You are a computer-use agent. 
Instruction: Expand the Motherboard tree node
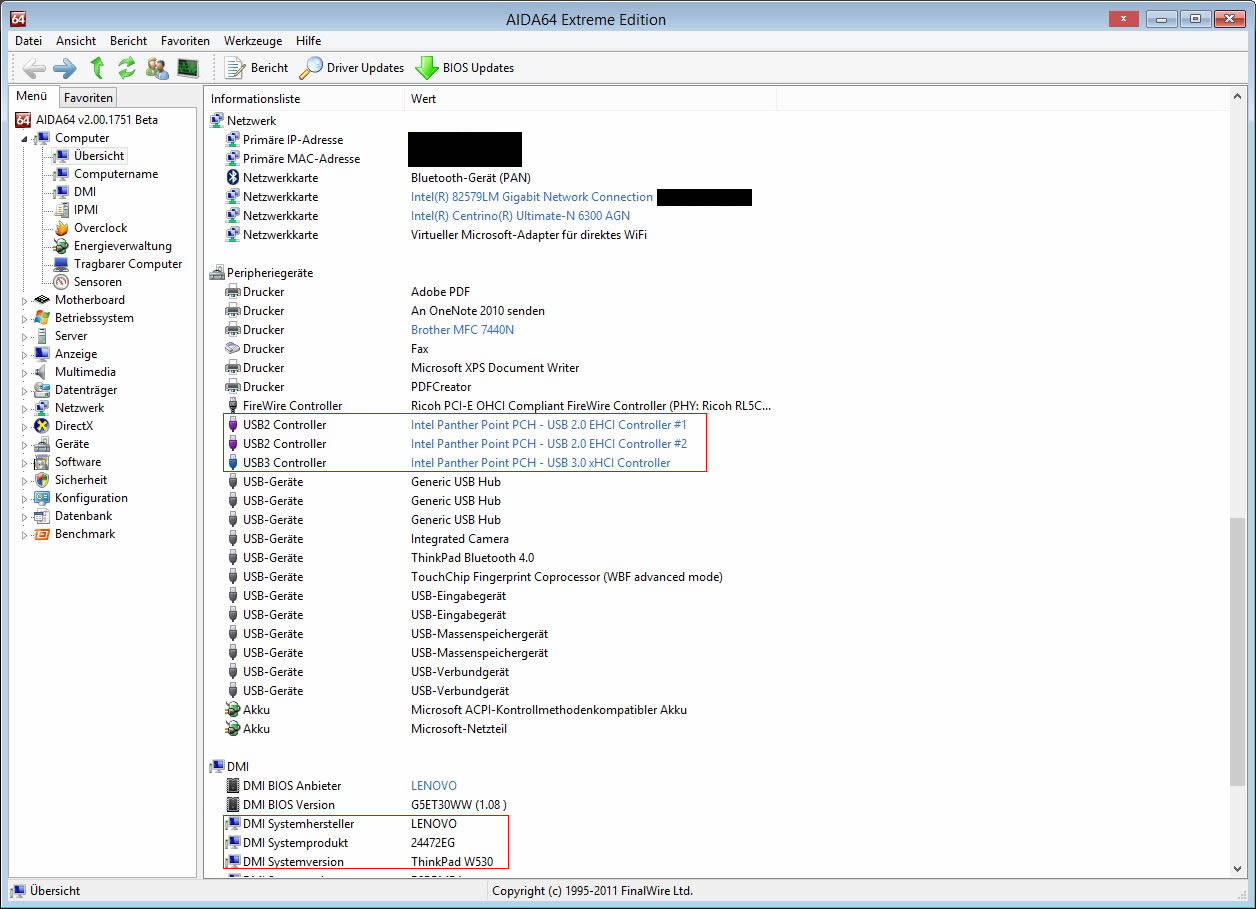pyautogui.click(x=24, y=300)
